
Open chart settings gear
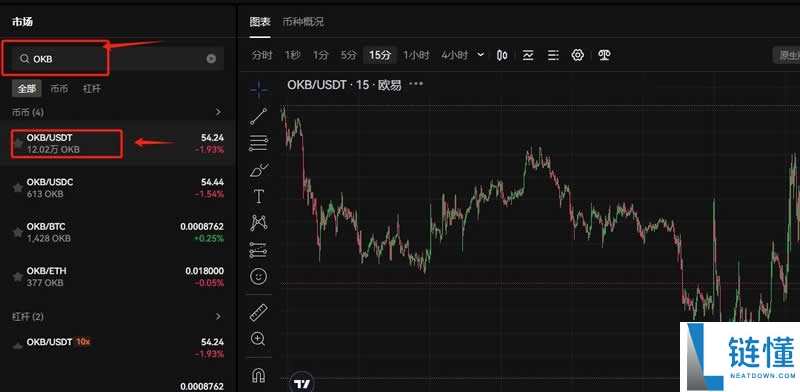(578, 55)
